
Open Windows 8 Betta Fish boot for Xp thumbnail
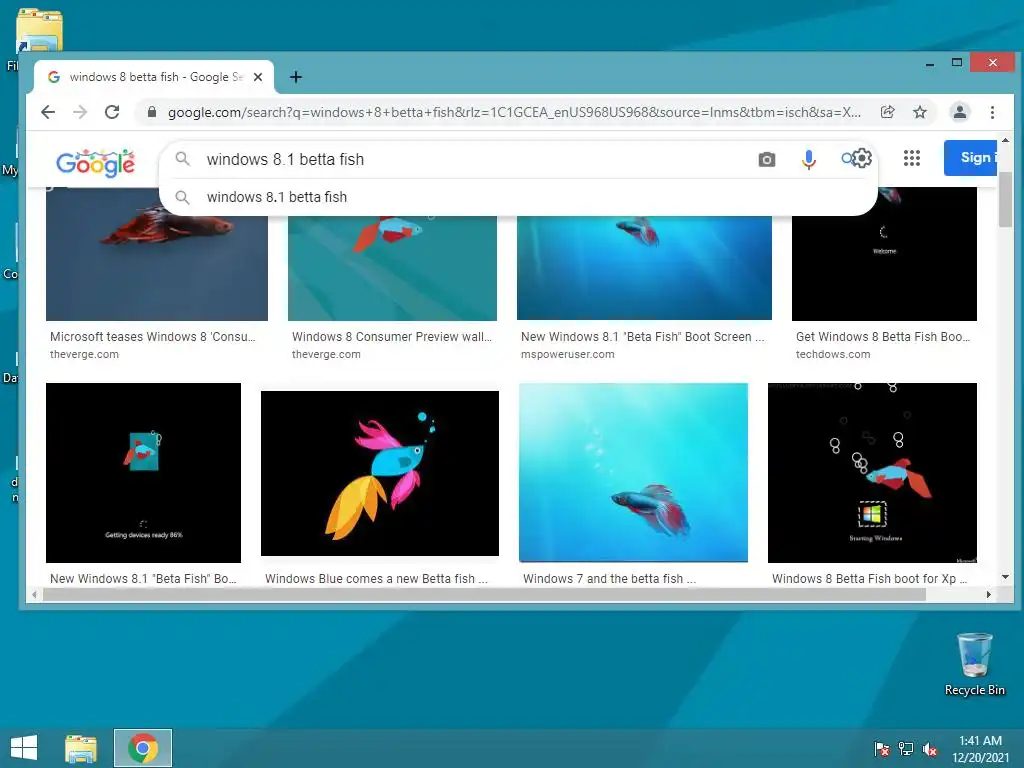point(872,473)
